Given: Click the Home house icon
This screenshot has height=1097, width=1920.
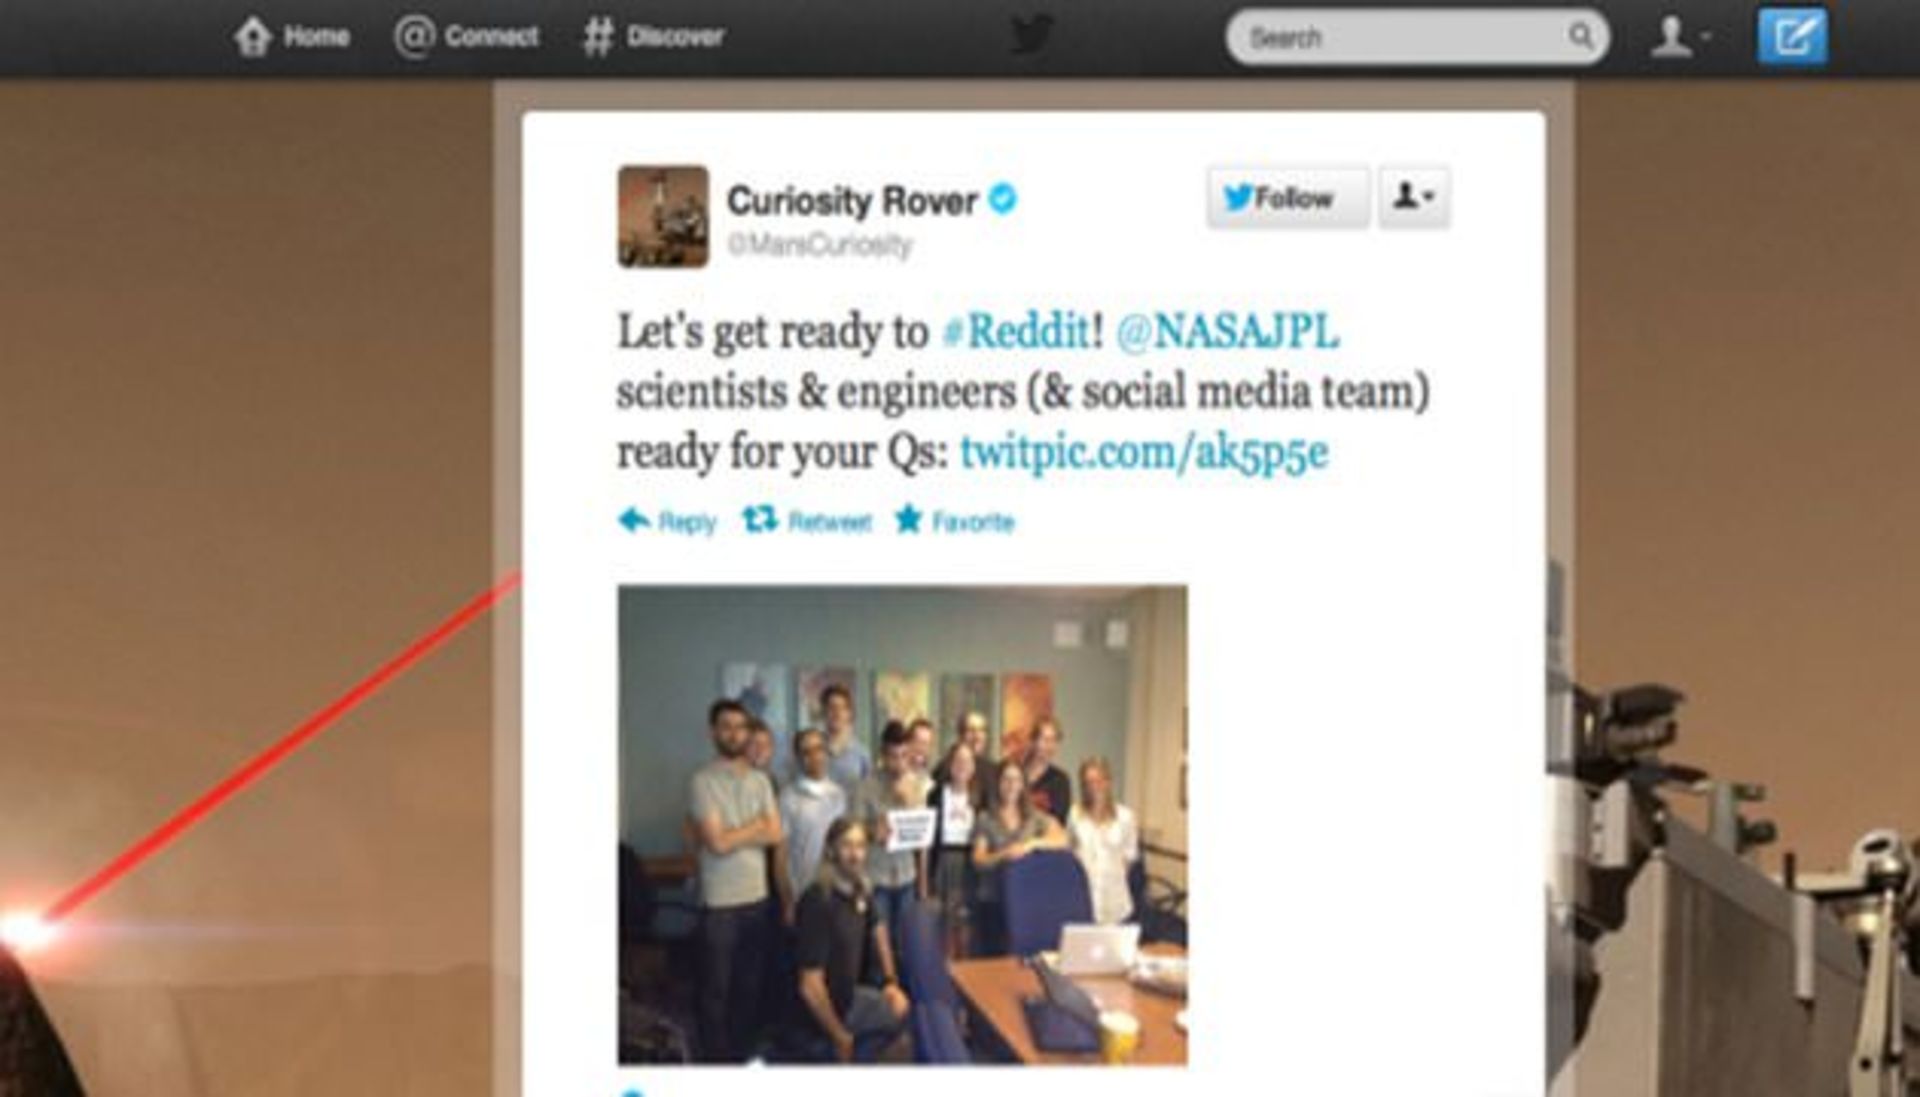Looking at the screenshot, I should (x=253, y=37).
